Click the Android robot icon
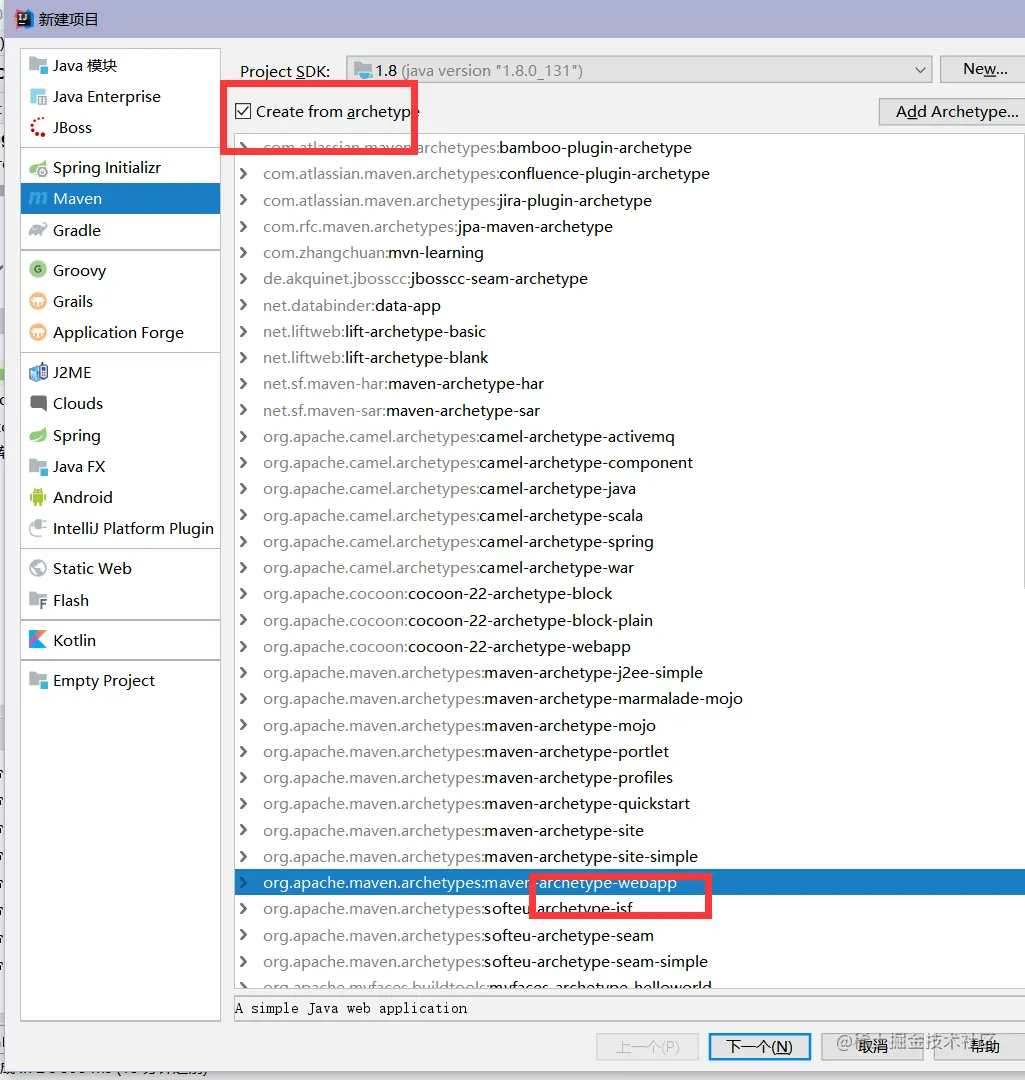 tap(38, 497)
